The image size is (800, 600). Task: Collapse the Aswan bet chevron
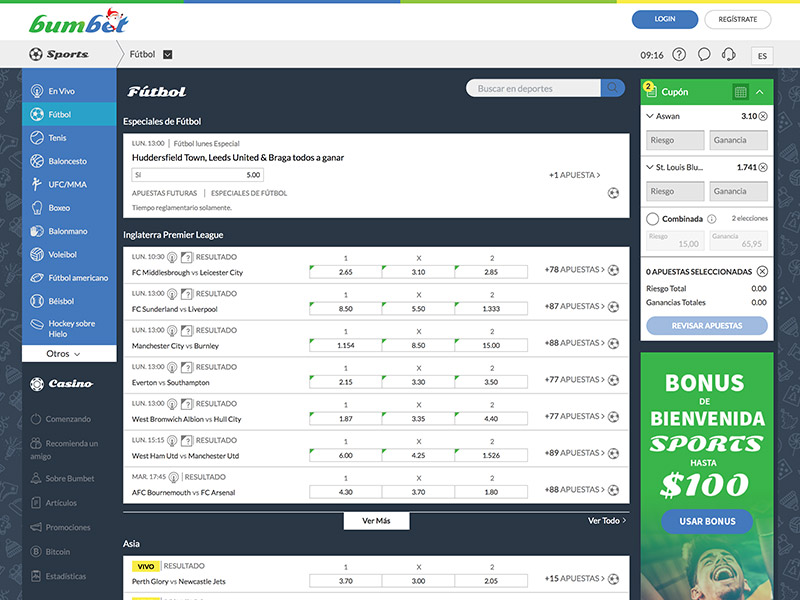[649, 116]
